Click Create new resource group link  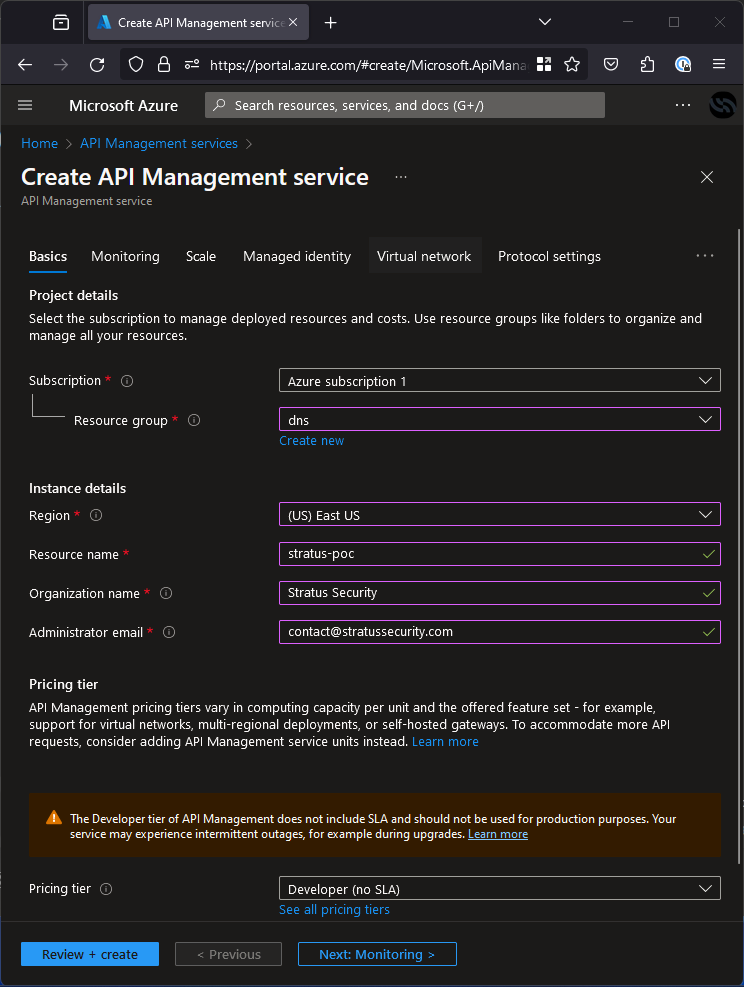(312, 441)
